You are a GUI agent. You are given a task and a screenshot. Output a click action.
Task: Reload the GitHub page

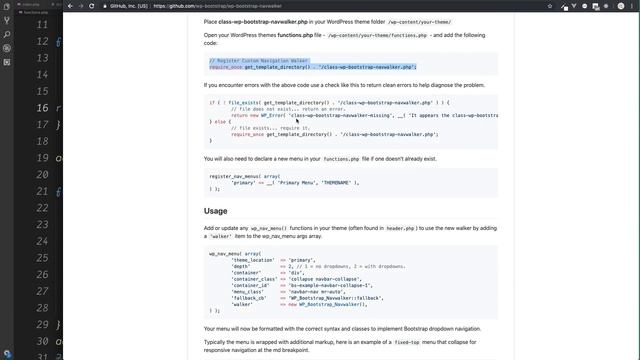91,6
